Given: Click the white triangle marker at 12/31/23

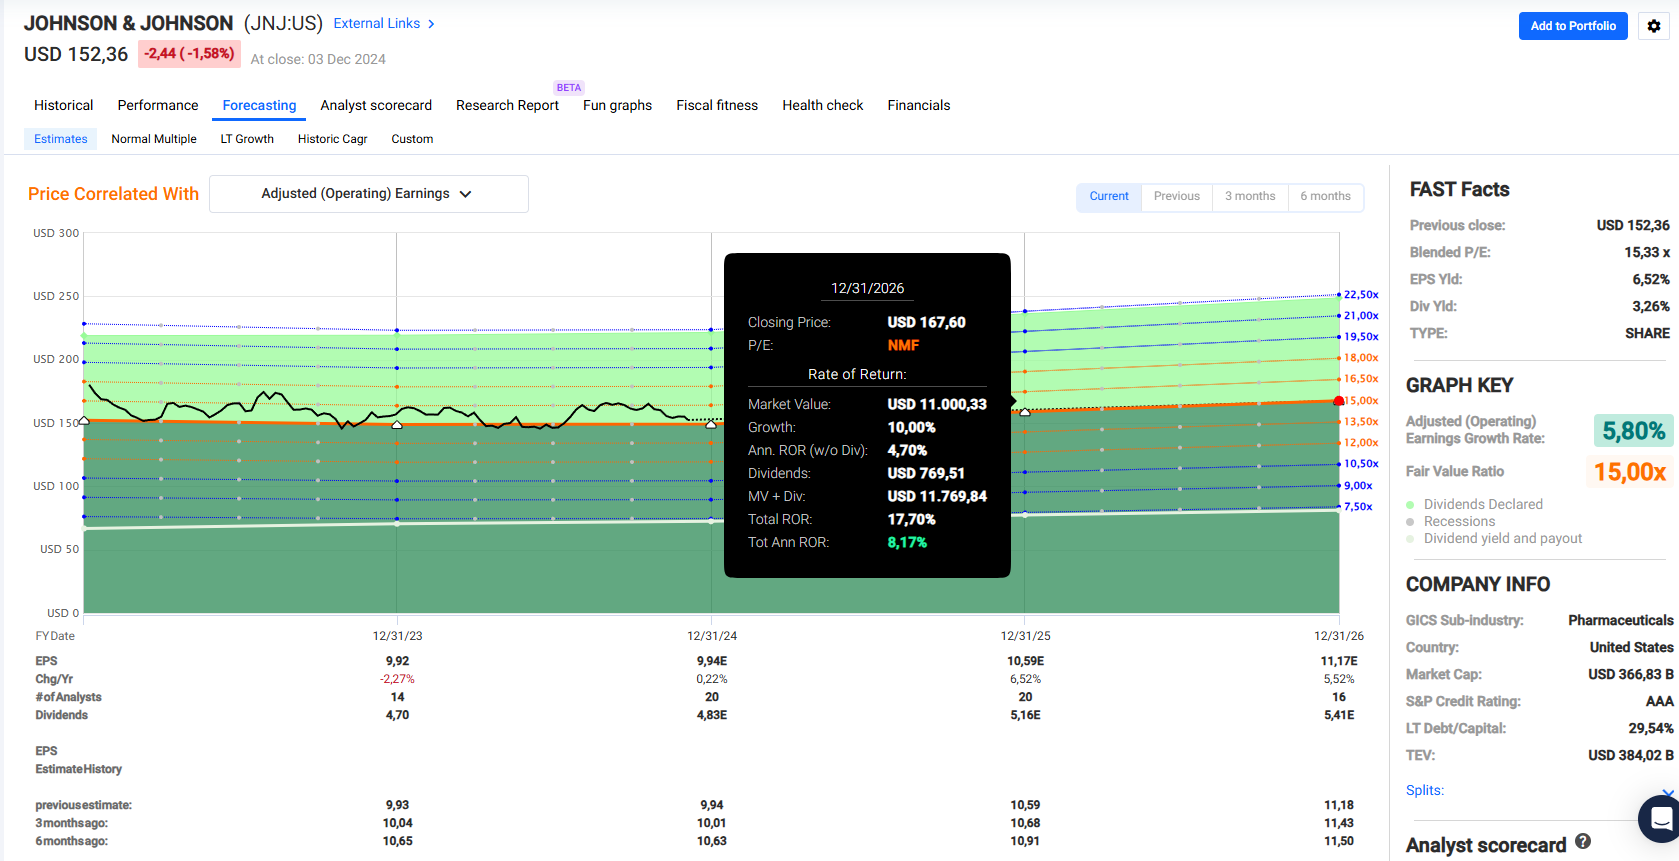Looking at the screenshot, I should pyautogui.click(x=397, y=425).
